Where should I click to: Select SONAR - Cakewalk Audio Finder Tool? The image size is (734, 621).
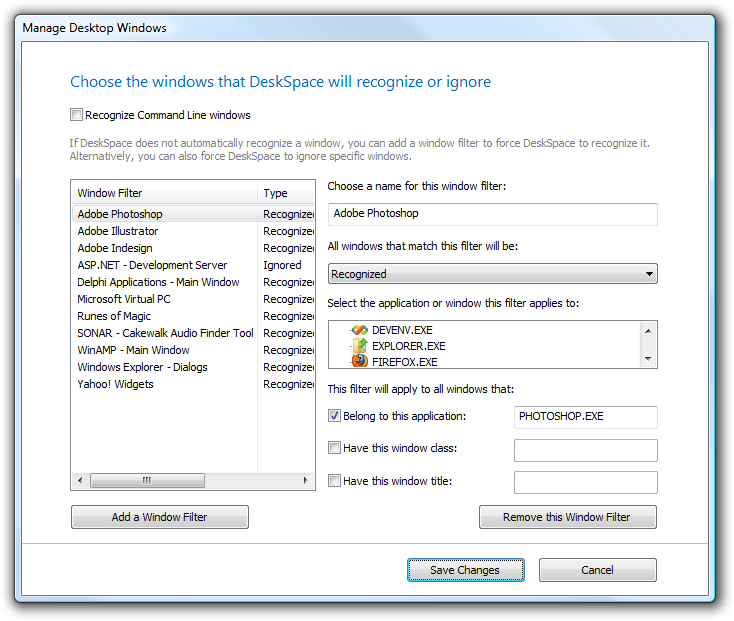pos(193,333)
